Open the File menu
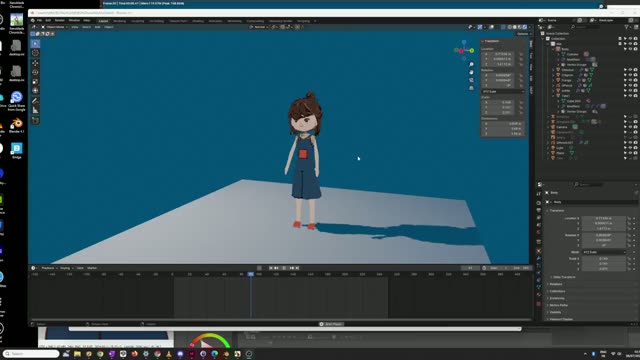The width and height of the screenshot is (640, 360). (40, 20)
